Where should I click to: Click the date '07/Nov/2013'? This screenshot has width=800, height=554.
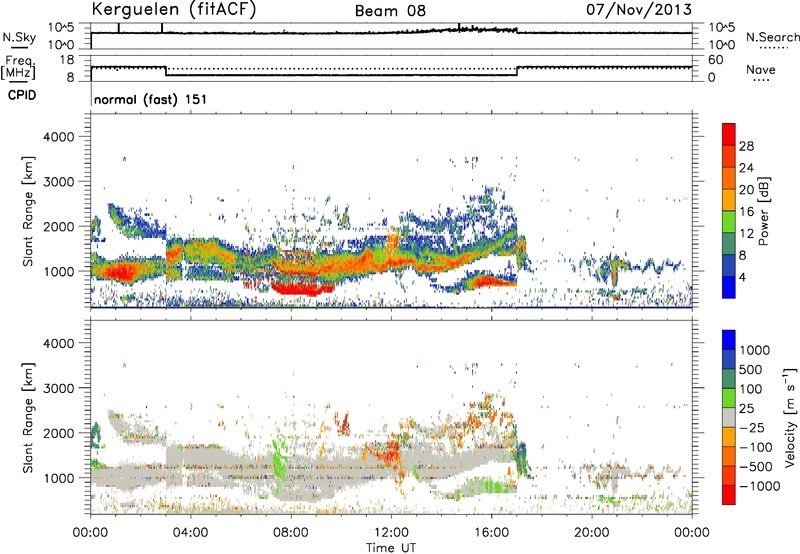639,9
